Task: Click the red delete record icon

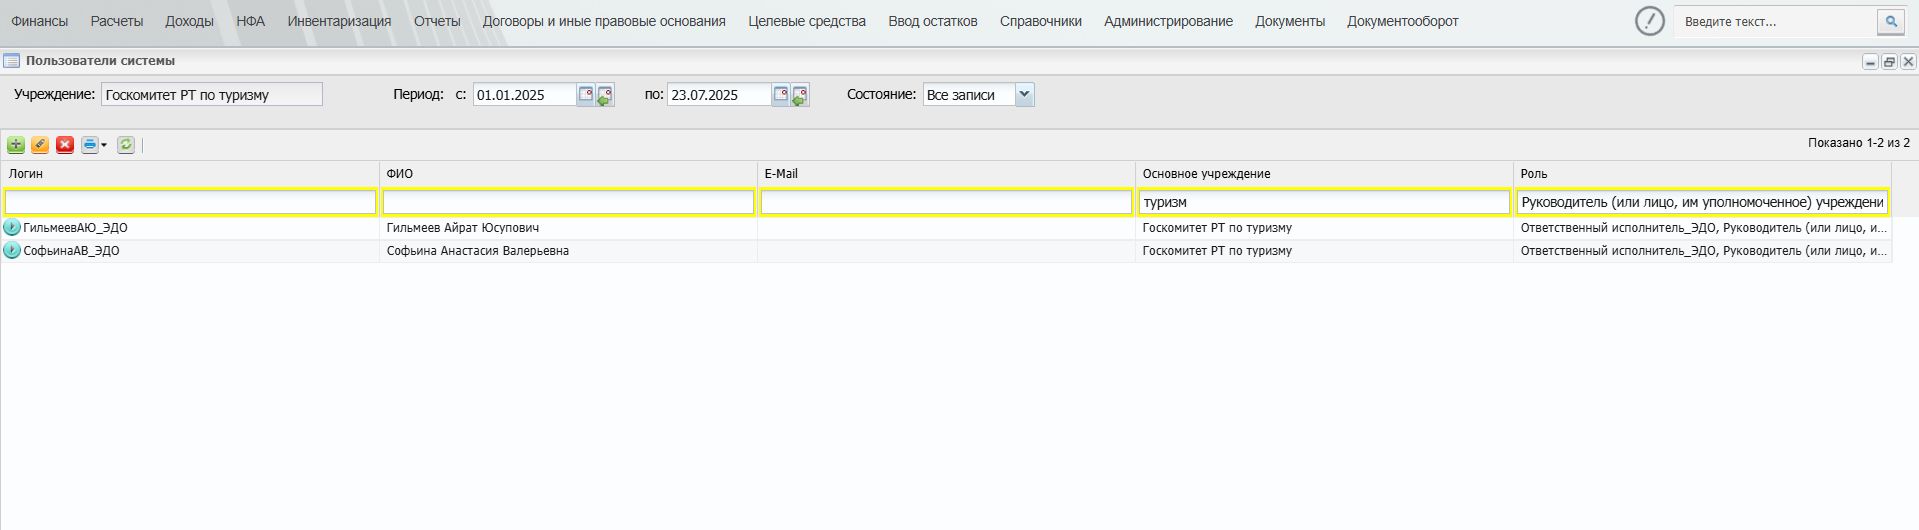Action: pos(65,145)
